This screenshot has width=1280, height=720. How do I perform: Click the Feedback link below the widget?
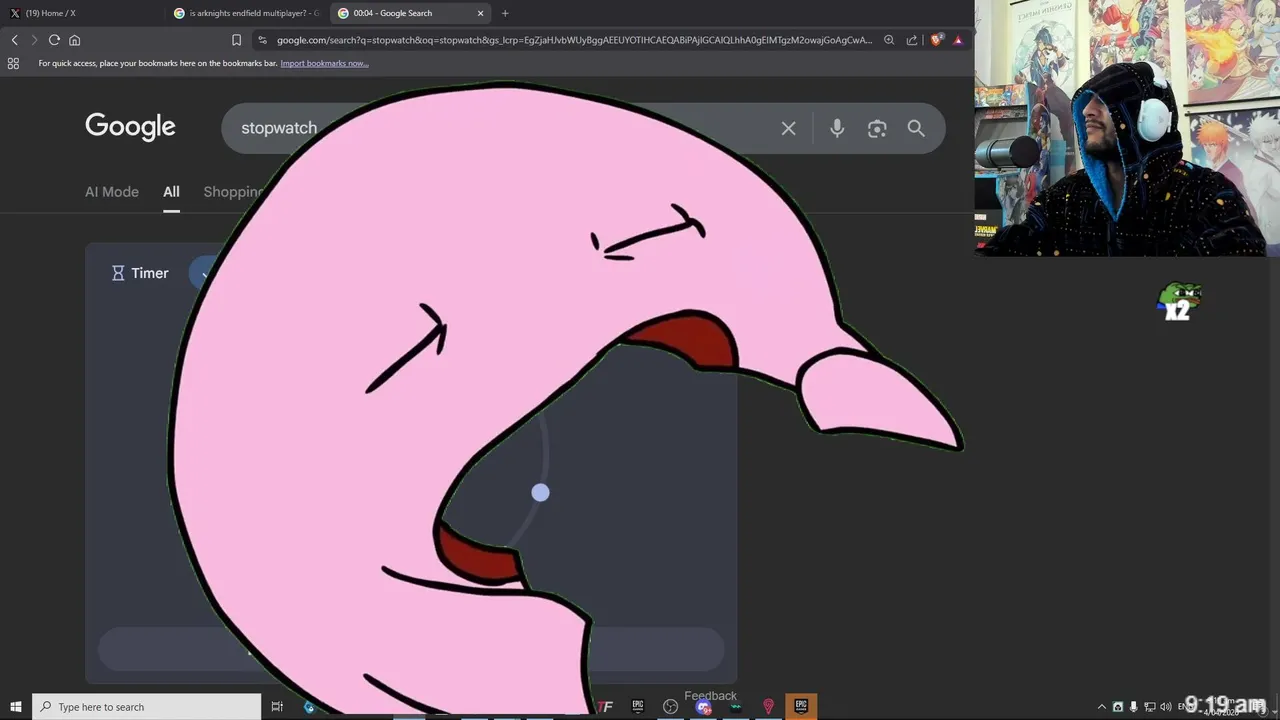tap(710, 695)
